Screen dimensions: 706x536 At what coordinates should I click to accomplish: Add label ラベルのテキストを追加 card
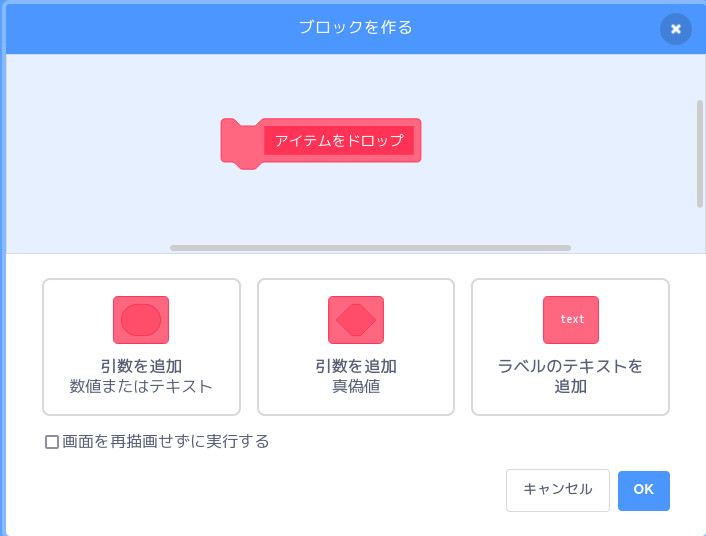[570, 347]
